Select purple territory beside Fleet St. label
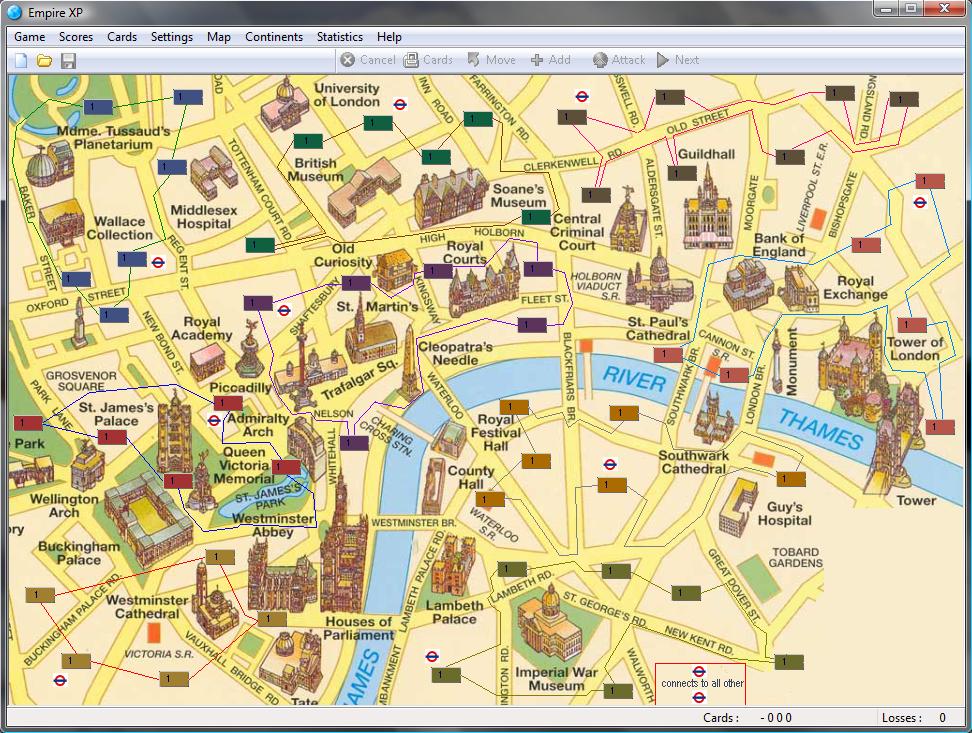The height and width of the screenshot is (733, 972). coord(532,325)
